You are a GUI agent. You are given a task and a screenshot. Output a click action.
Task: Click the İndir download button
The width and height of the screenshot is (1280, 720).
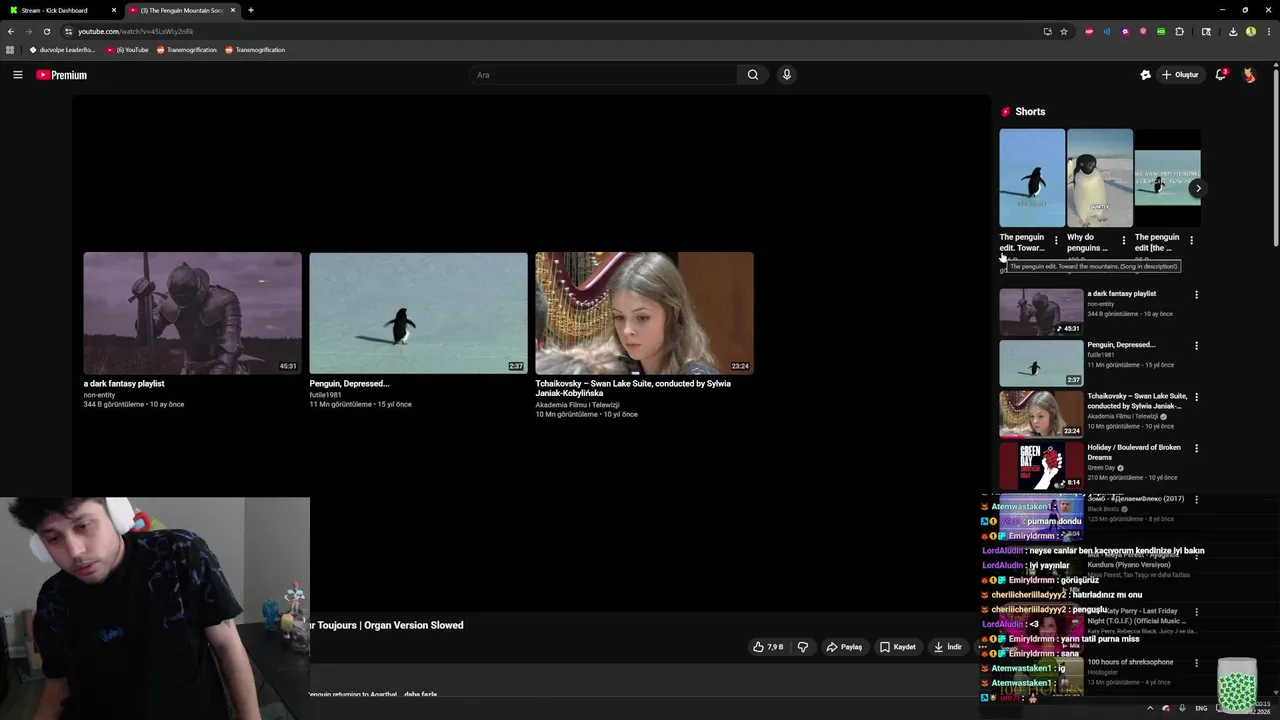click(x=948, y=647)
